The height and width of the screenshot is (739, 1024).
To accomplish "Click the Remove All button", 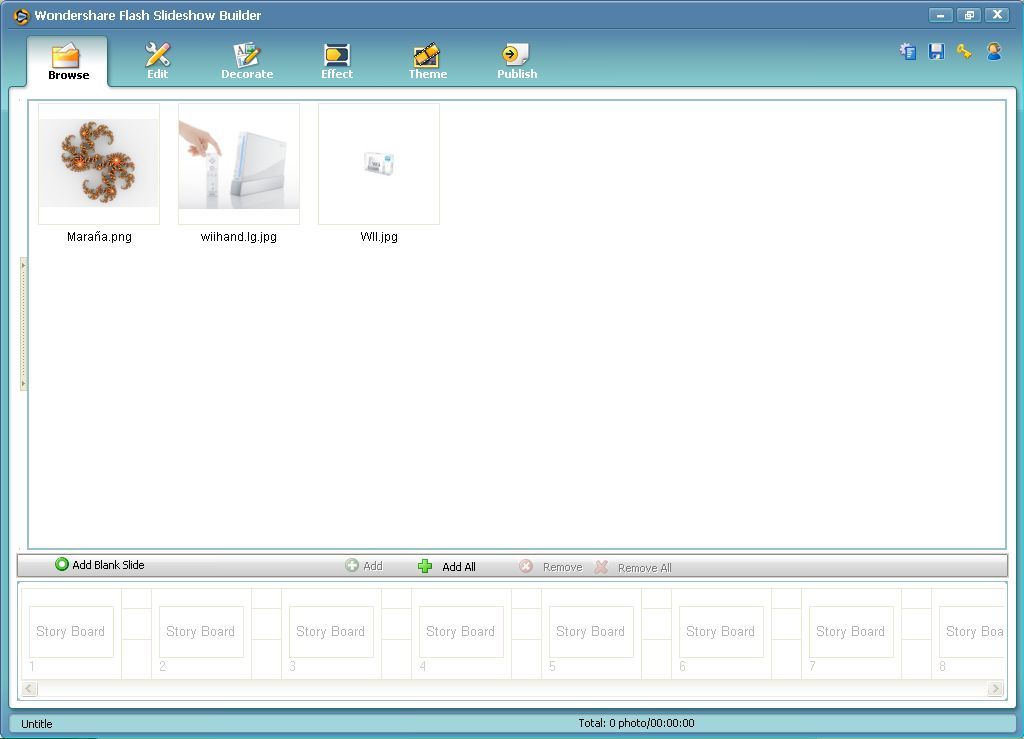I will click(633, 567).
